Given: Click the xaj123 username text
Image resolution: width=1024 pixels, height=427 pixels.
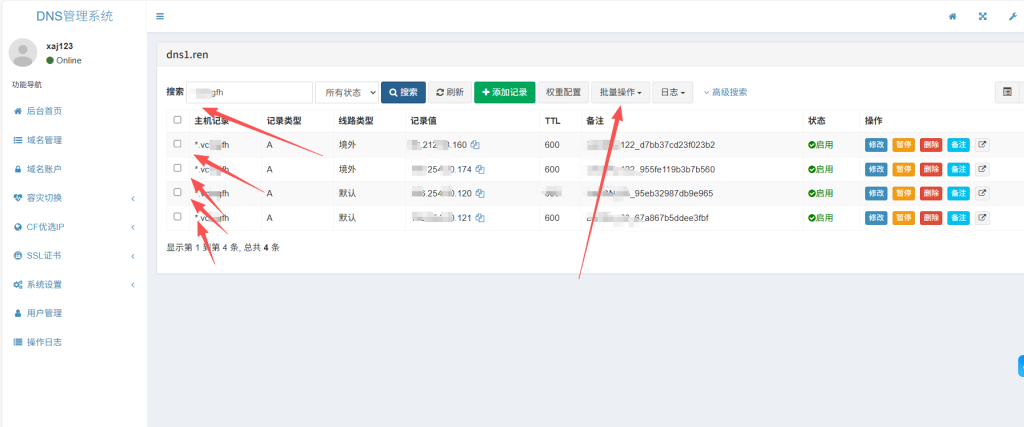Looking at the screenshot, I should (59, 46).
